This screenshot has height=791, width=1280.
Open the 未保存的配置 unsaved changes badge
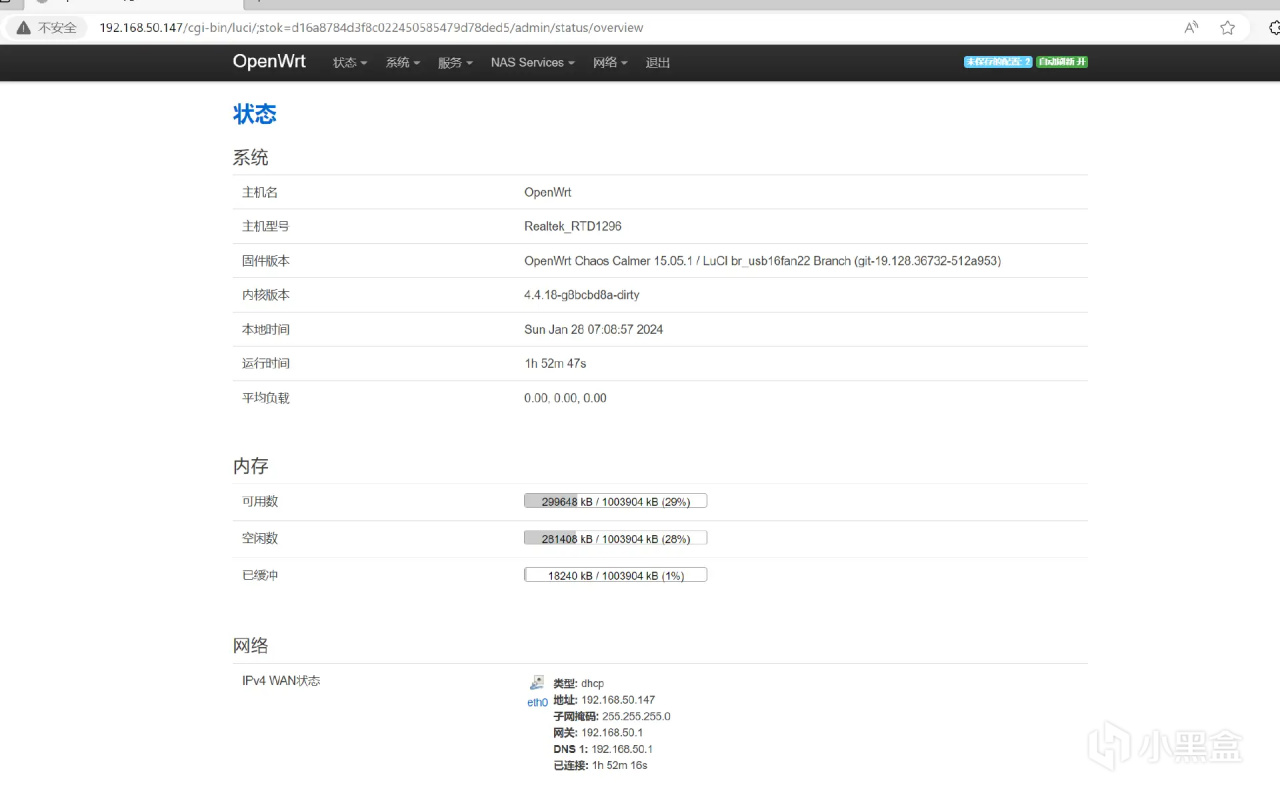998,62
